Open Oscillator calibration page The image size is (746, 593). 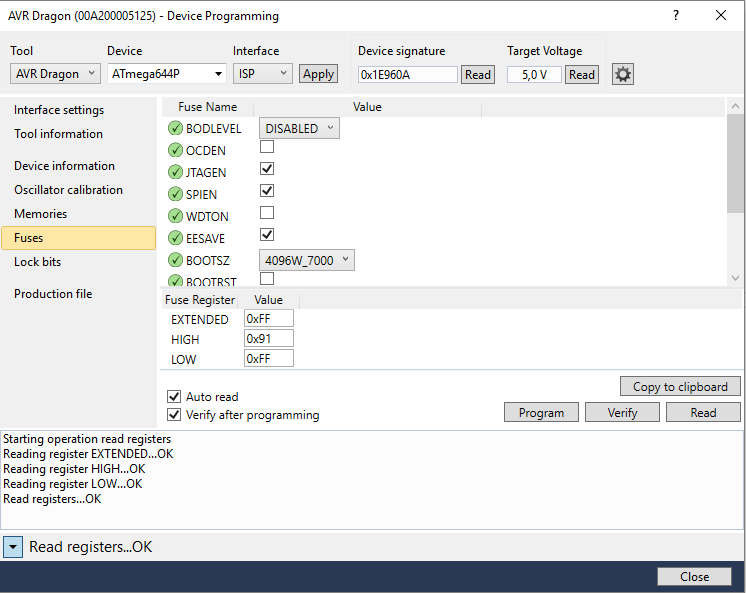pyautogui.click(x=68, y=189)
